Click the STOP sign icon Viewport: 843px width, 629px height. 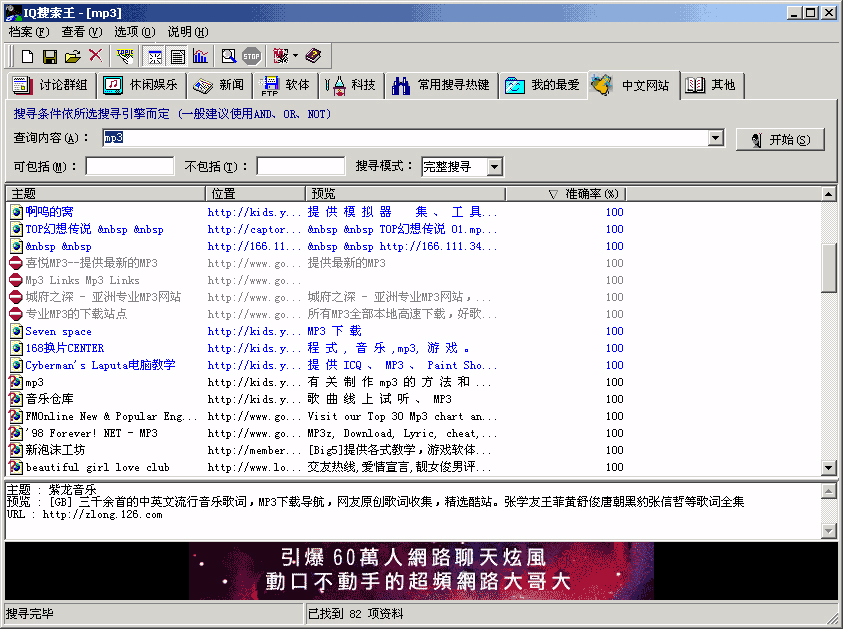tap(251, 56)
